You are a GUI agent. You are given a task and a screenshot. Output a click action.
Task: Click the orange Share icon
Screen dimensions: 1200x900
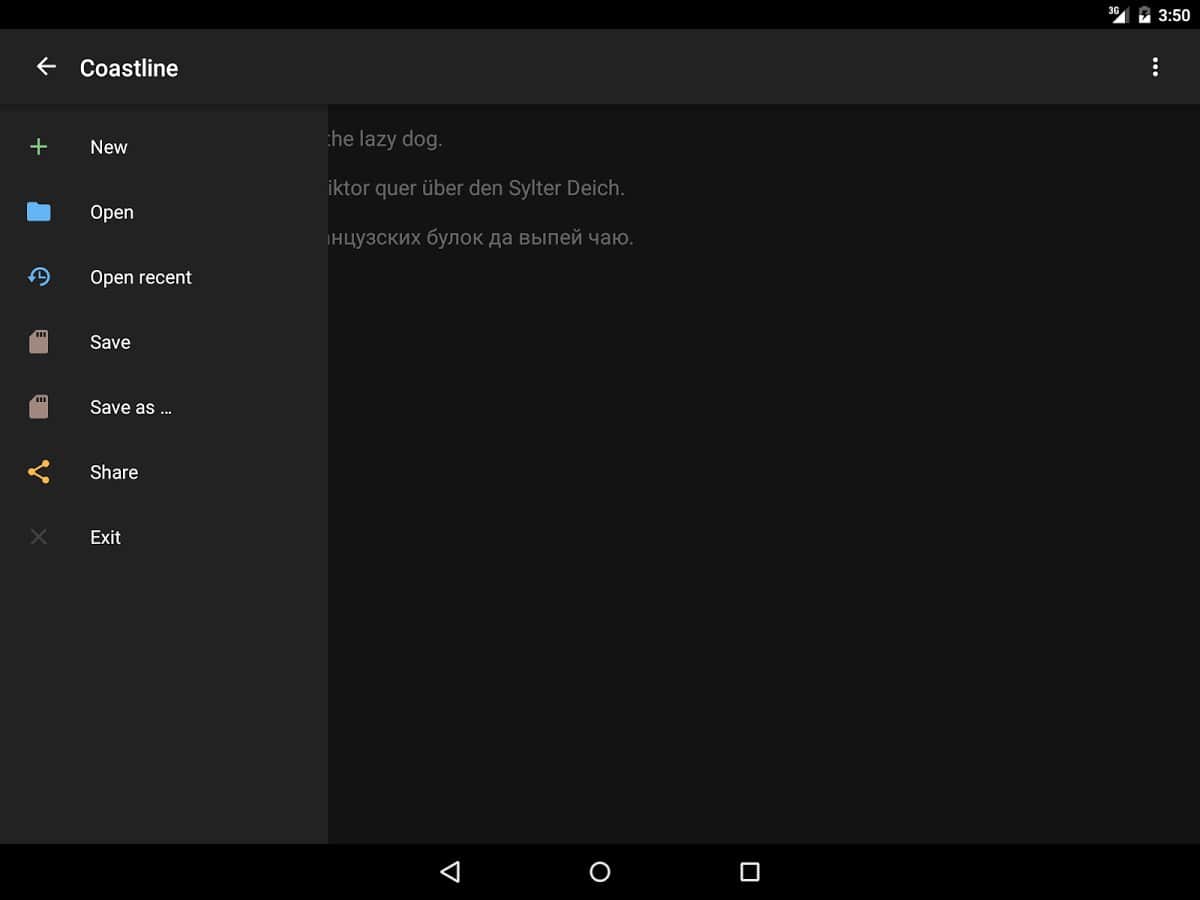point(39,472)
